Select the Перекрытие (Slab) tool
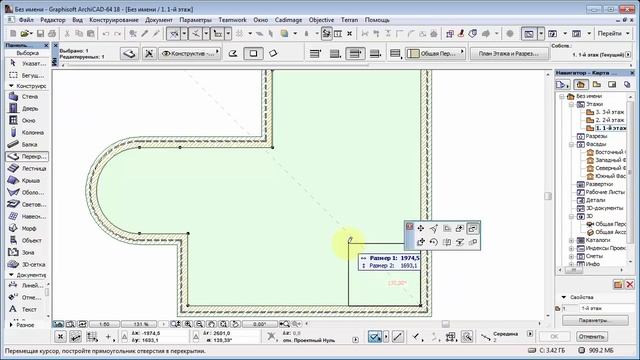This screenshot has height=360, width=640. click(x=27, y=156)
